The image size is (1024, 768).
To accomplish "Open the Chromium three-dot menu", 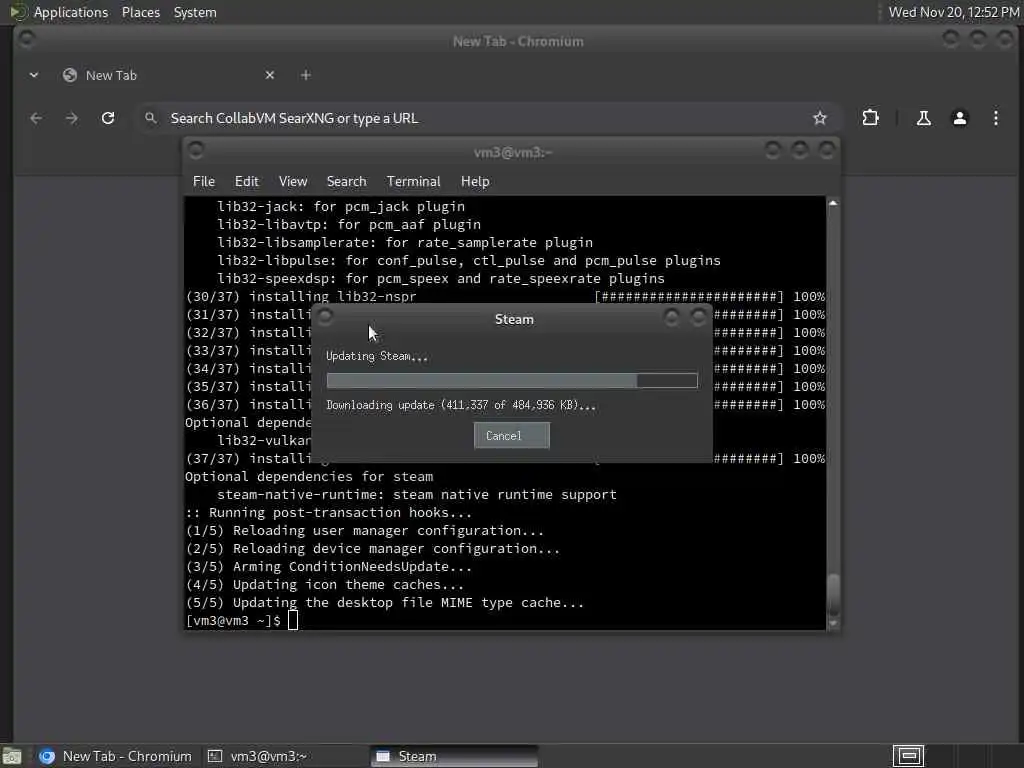I will click(995, 118).
